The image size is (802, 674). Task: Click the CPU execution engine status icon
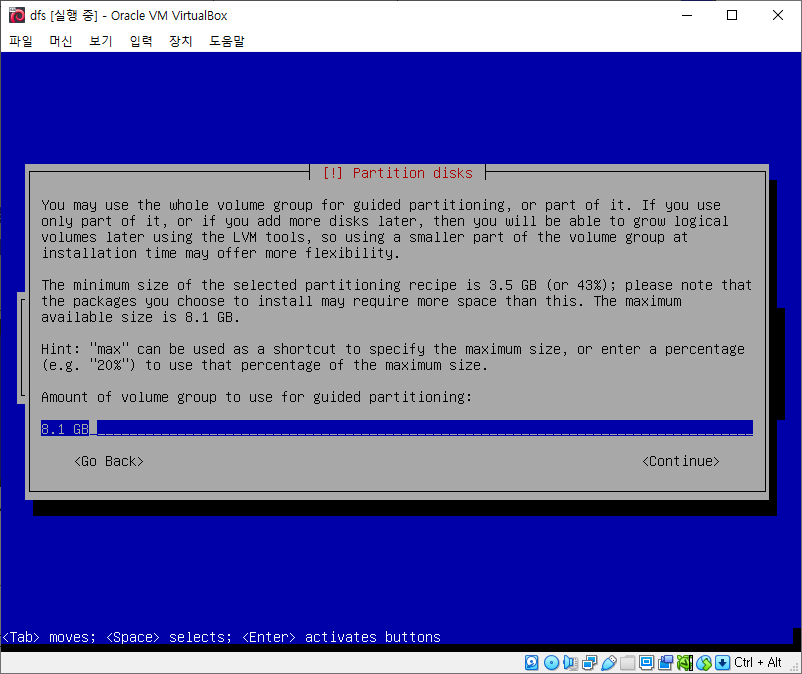click(x=685, y=663)
